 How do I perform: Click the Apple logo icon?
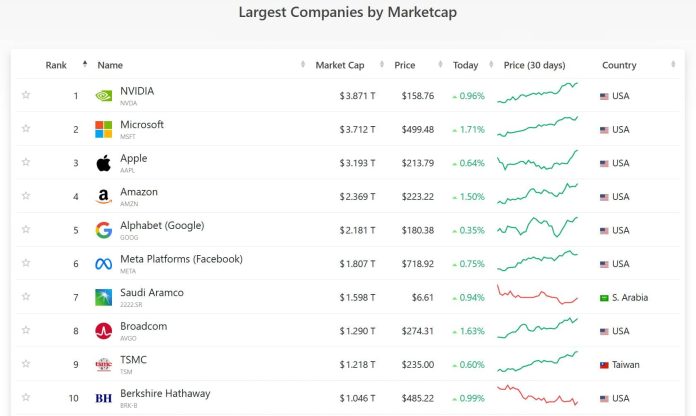[x=103, y=163]
